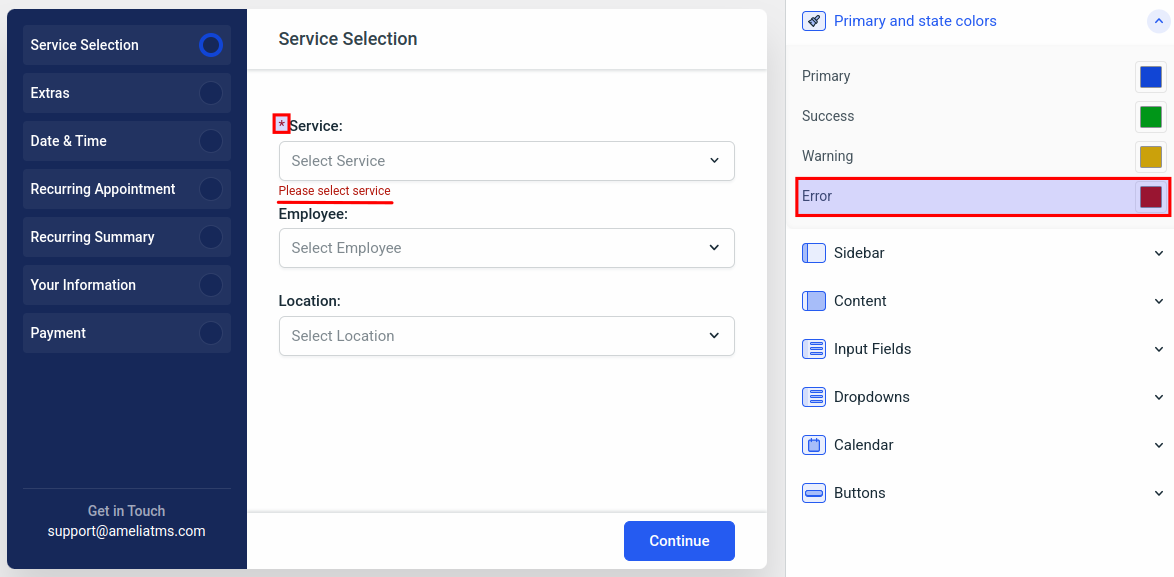The width and height of the screenshot is (1174, 577).
Task: Click the Dropdowns section icon
Action: click(x=813, y=397)
